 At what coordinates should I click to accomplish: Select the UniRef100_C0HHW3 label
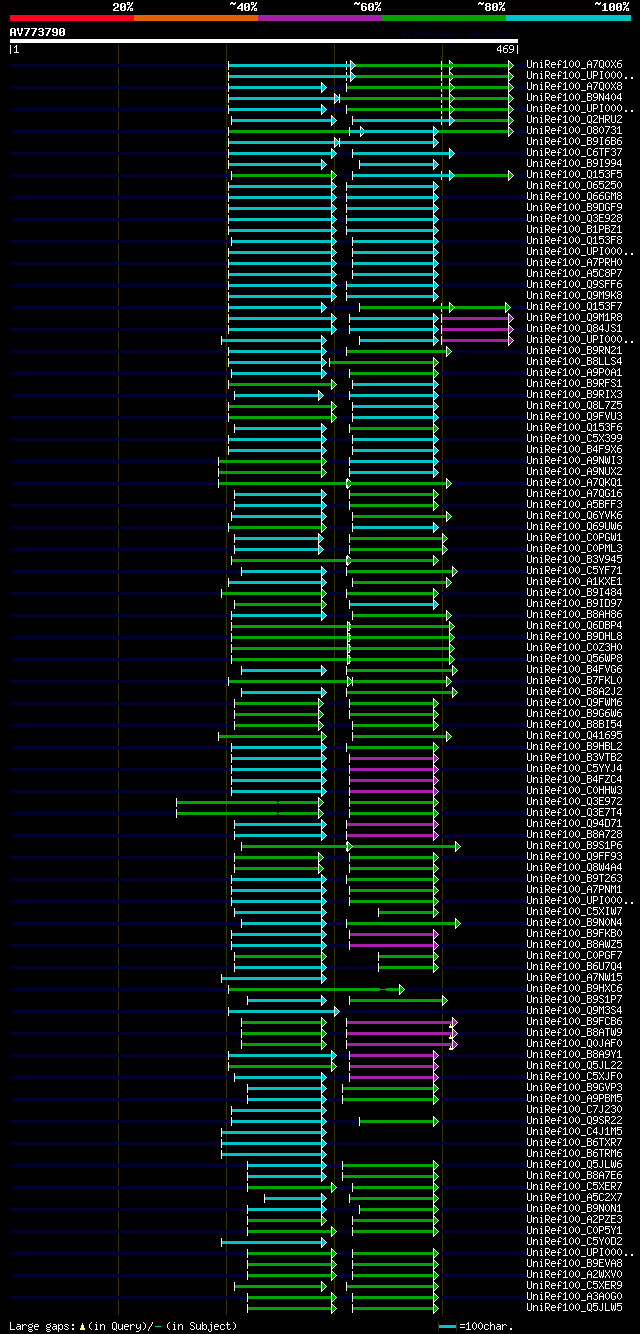(x=574, y=791)
